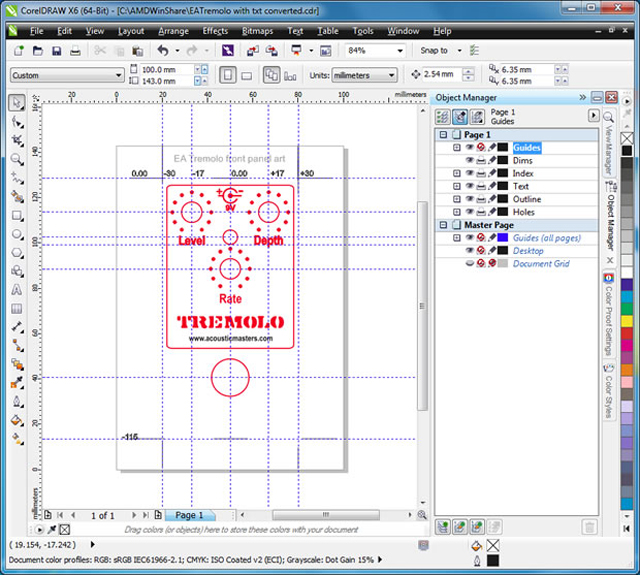The width and height of the screenshot is (640, 575).
Task: Click the Undo arrow icon
Action: tap(163, 51)
